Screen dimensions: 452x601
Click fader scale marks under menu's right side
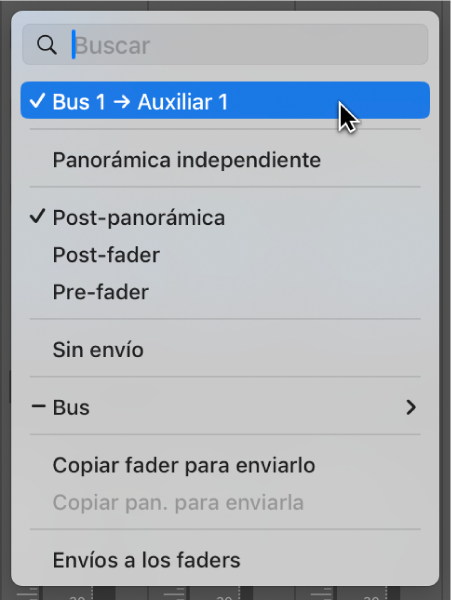322,593
